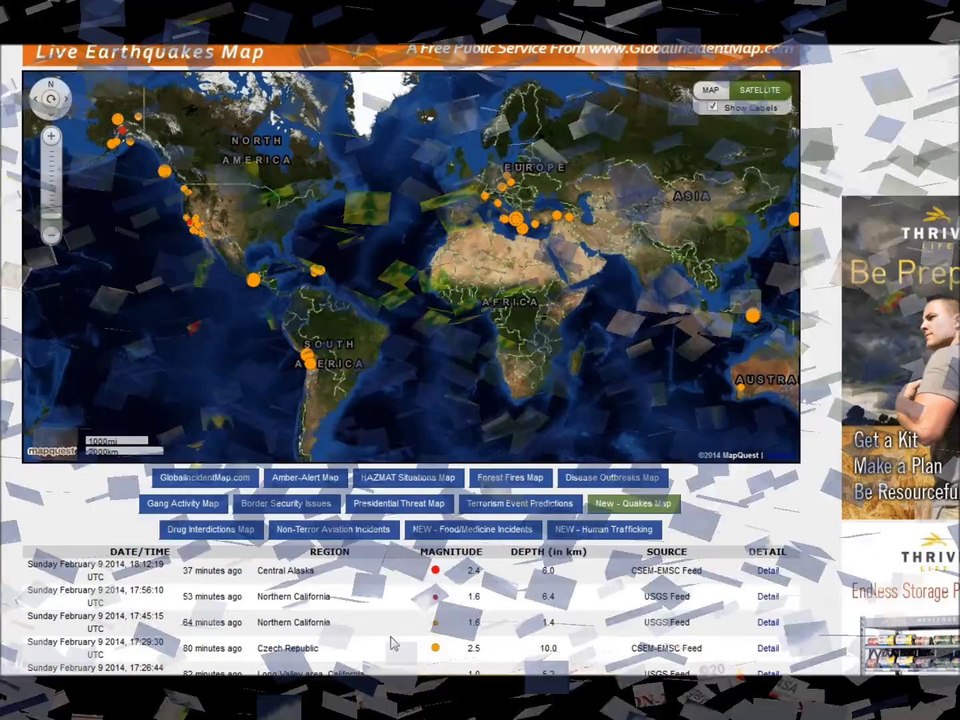
Task: Open Detail link for Czech Republic quake
Action: pos(768,648)
